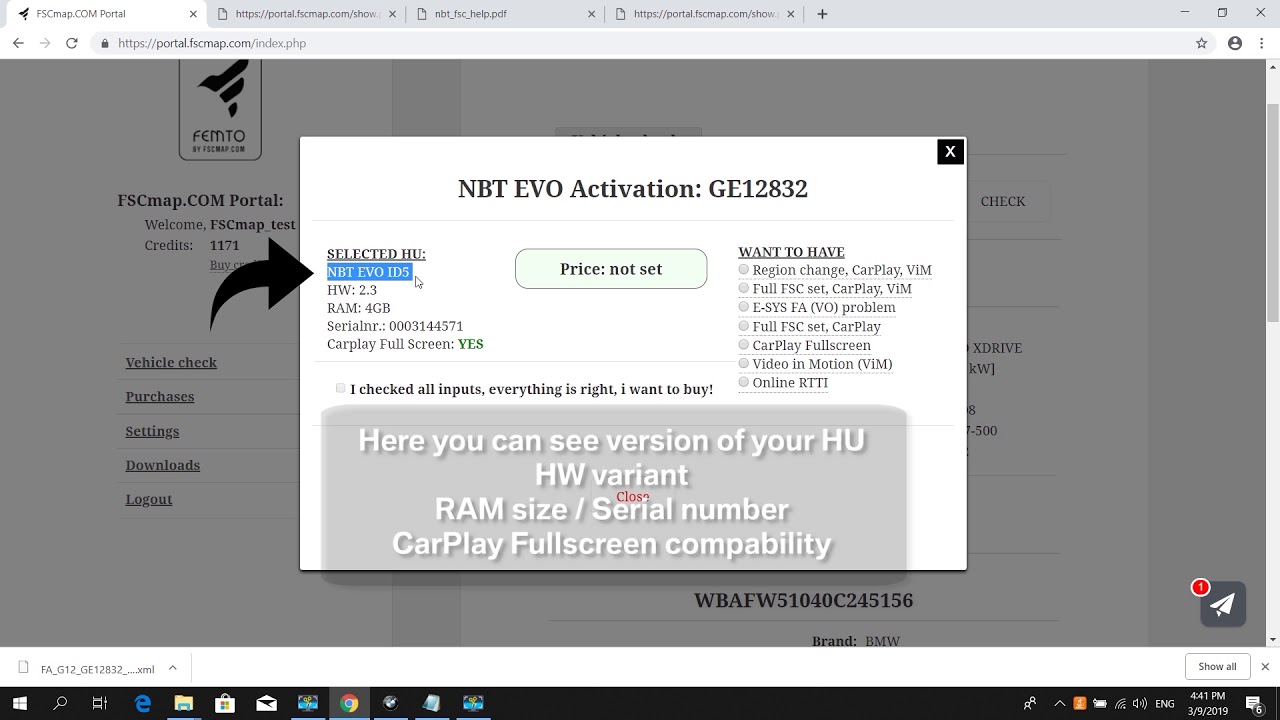The height and width of the screenshot is (720, 1280).
Task: Click VIN WBAFW51040C245156 text
Action: (x=803, y=600)
